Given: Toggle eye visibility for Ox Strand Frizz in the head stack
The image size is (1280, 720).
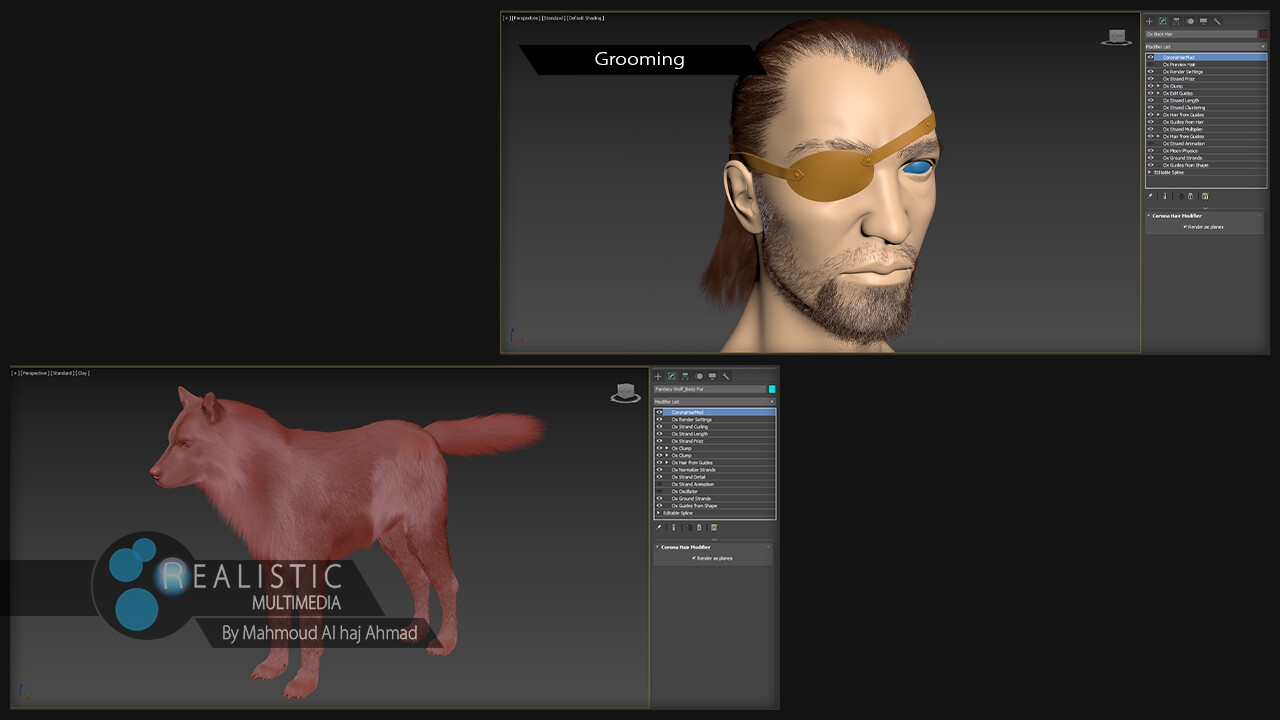Looking at the screenshot, I should pyautogui.click(x=1150, y=79).
